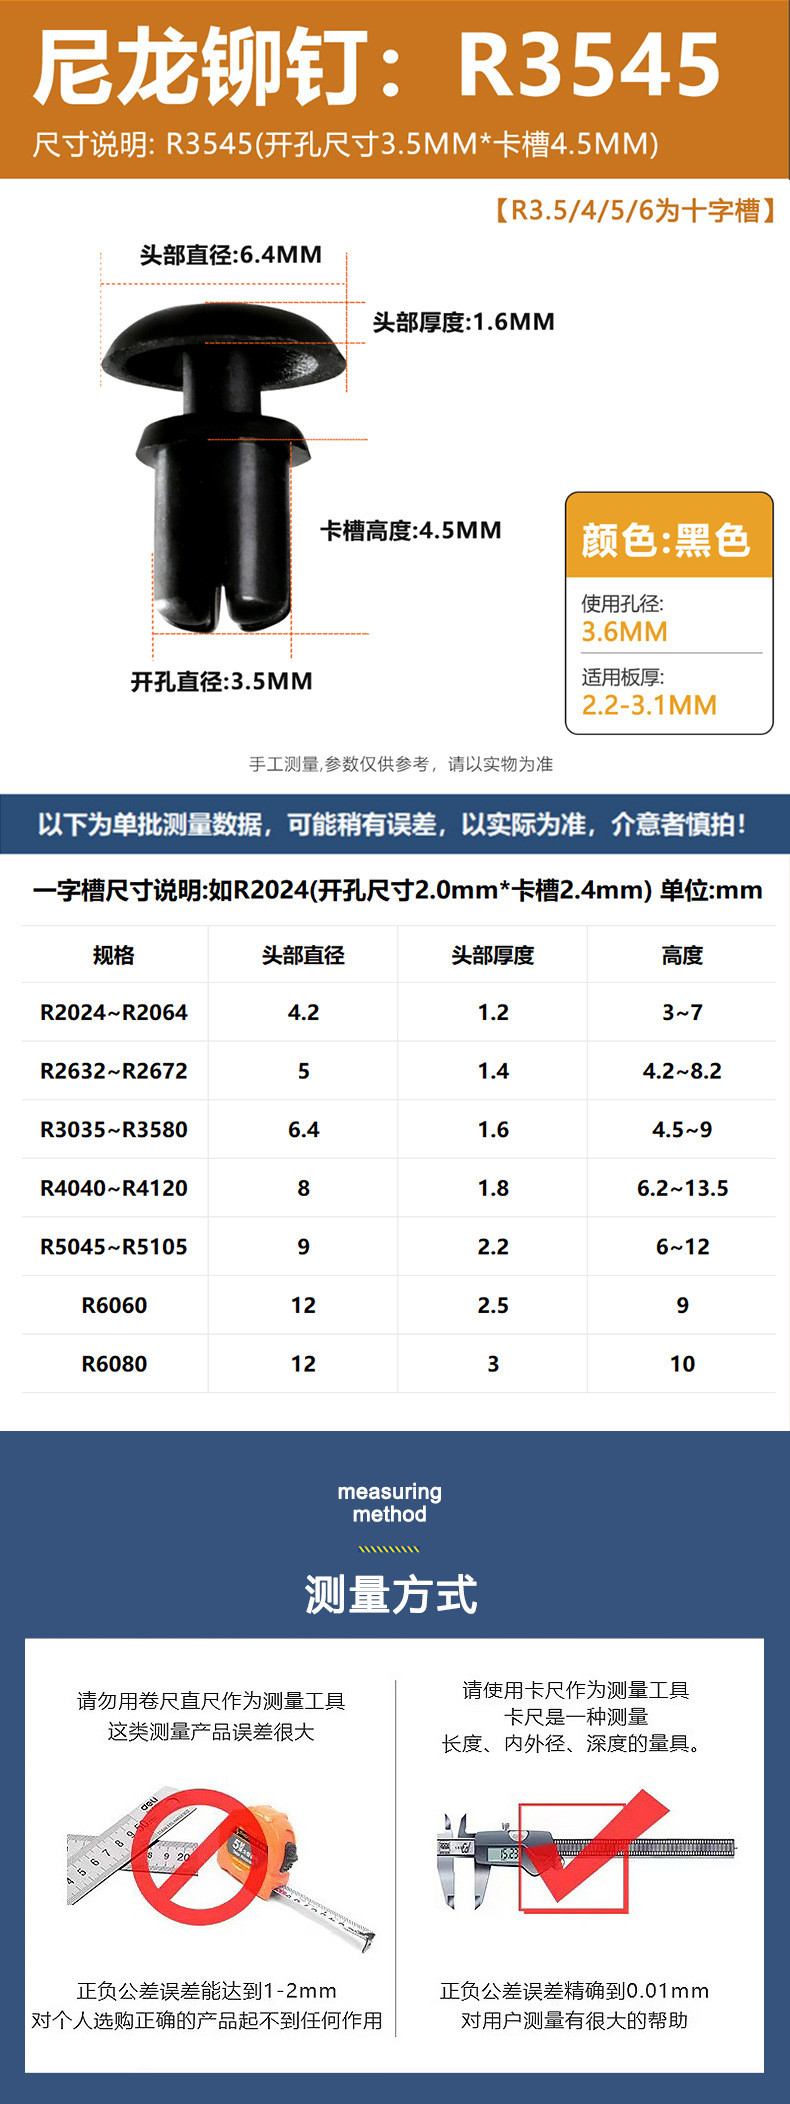Image resolution: width=790 pixels, height=2104 pixels.
Task: Click the "适用板厚:" label
Action: [x=623, y=677]
